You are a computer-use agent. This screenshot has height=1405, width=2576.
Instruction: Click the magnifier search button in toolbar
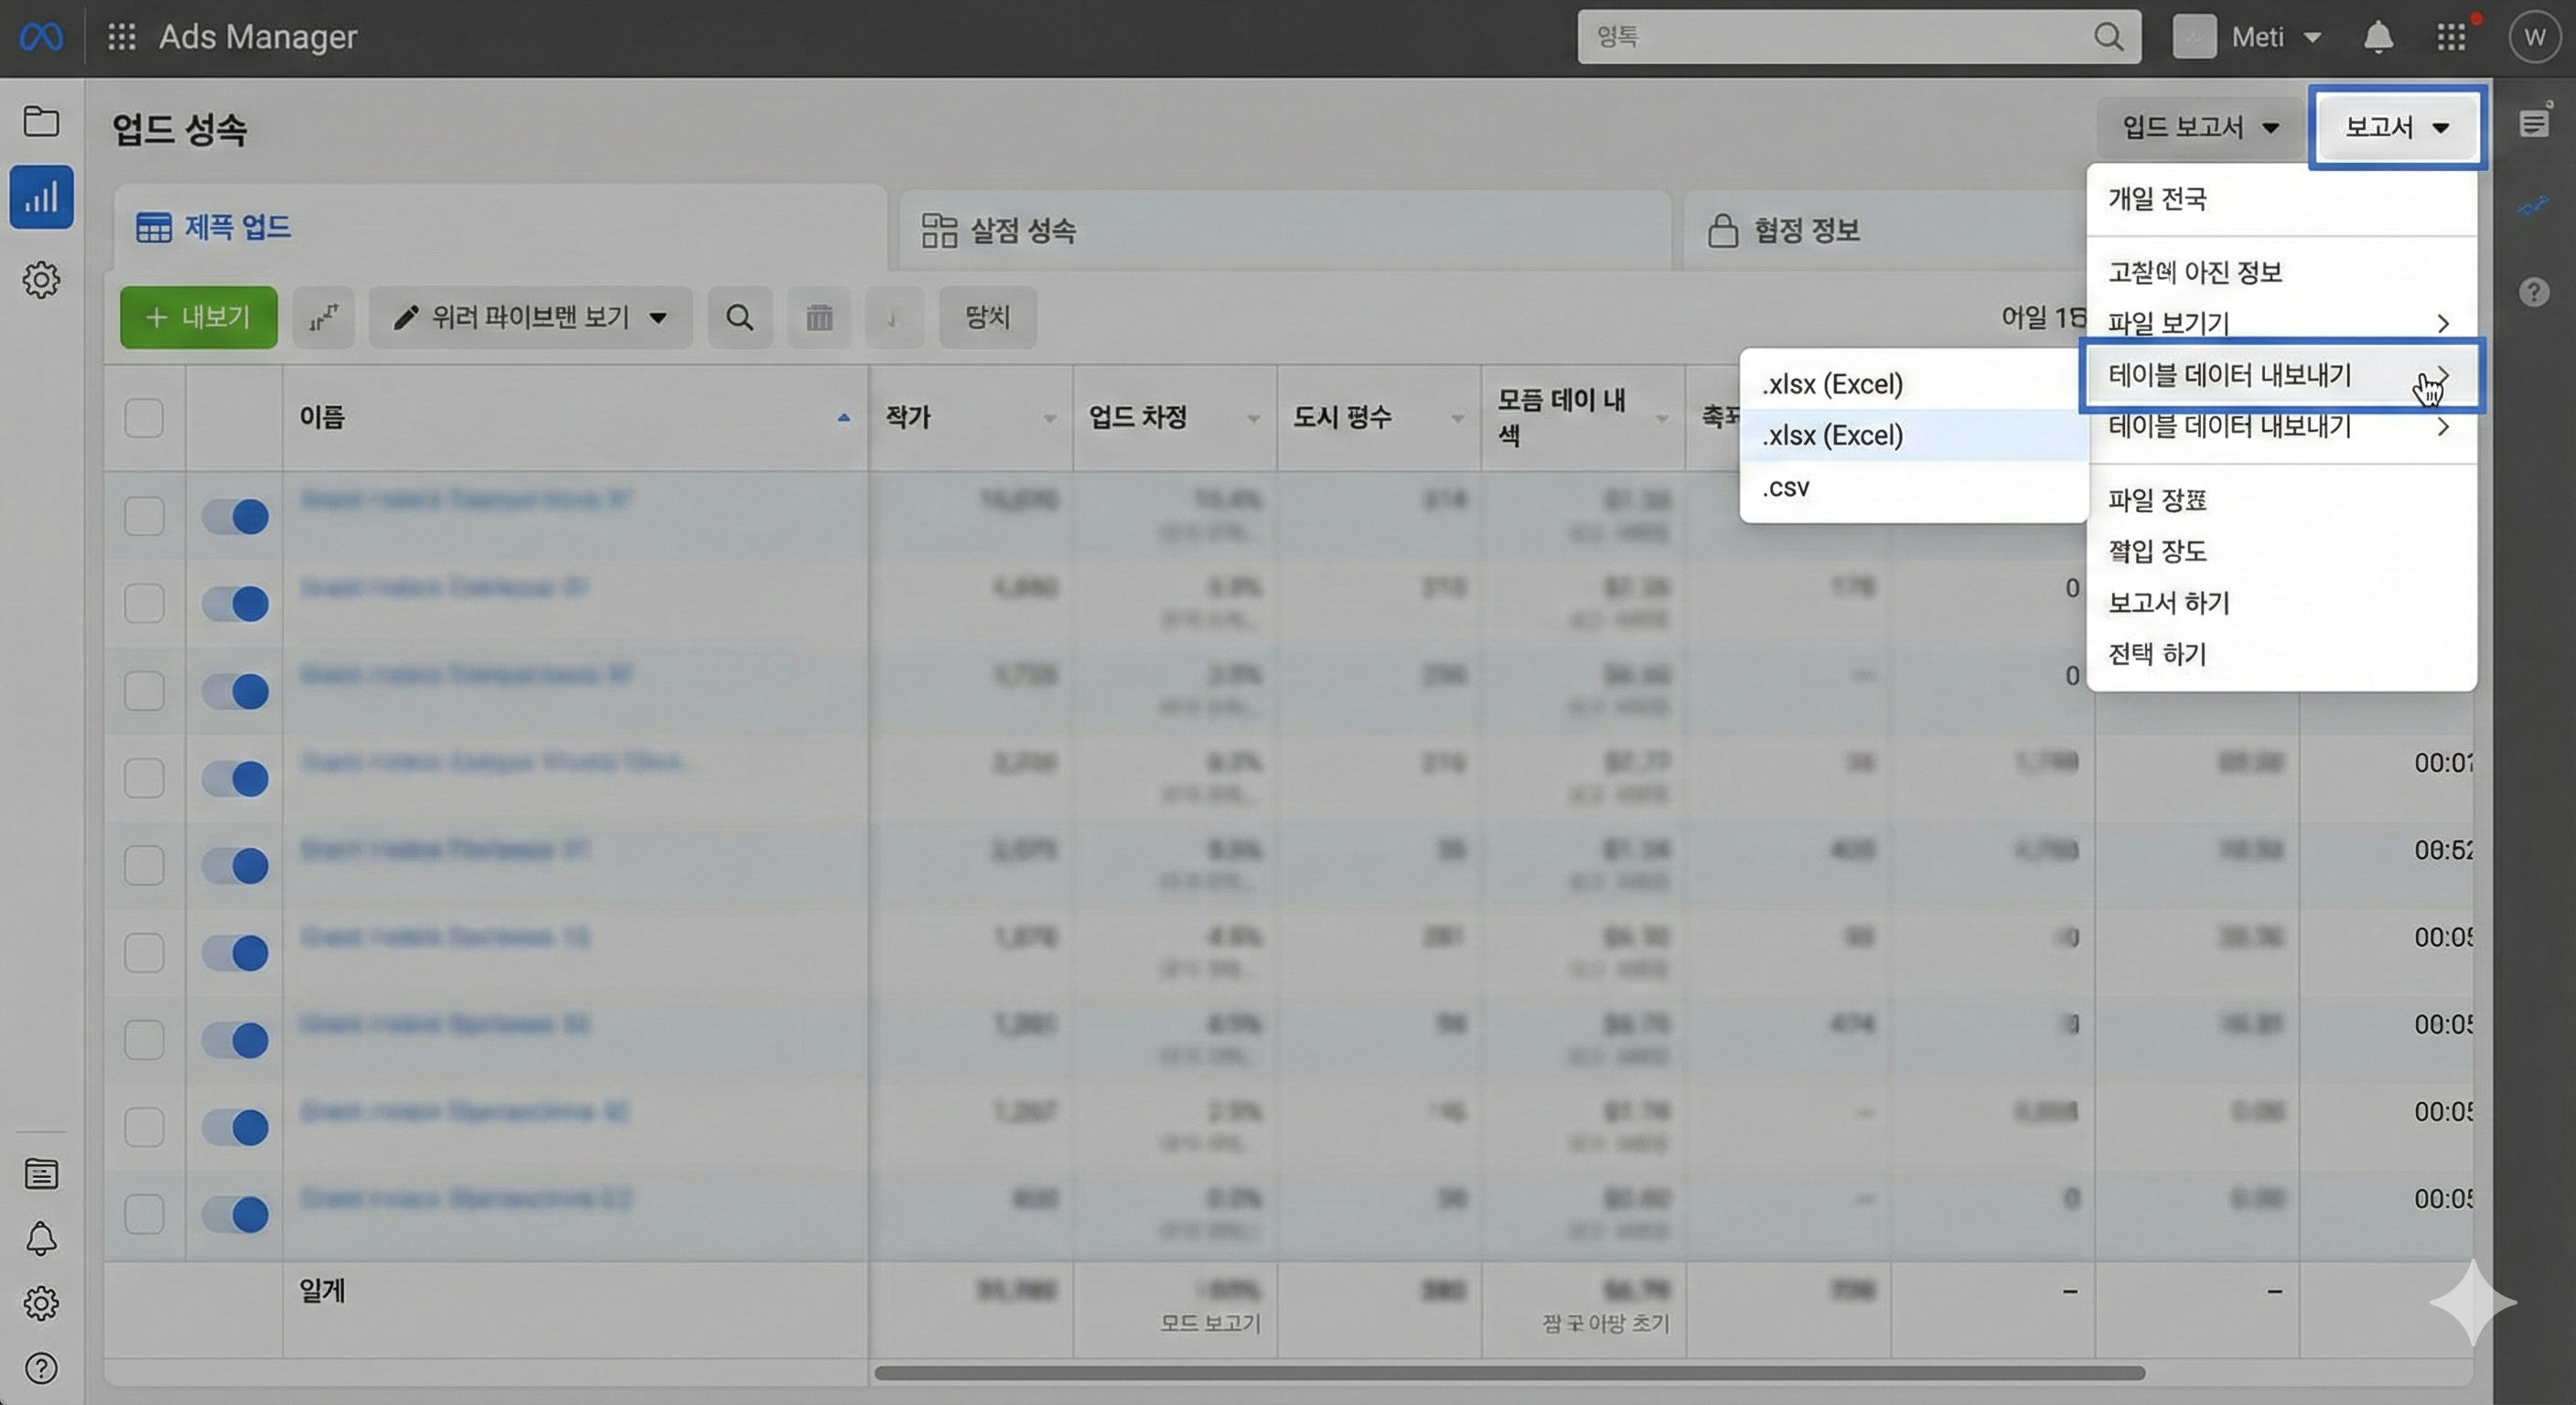click(x=739, y=318)
